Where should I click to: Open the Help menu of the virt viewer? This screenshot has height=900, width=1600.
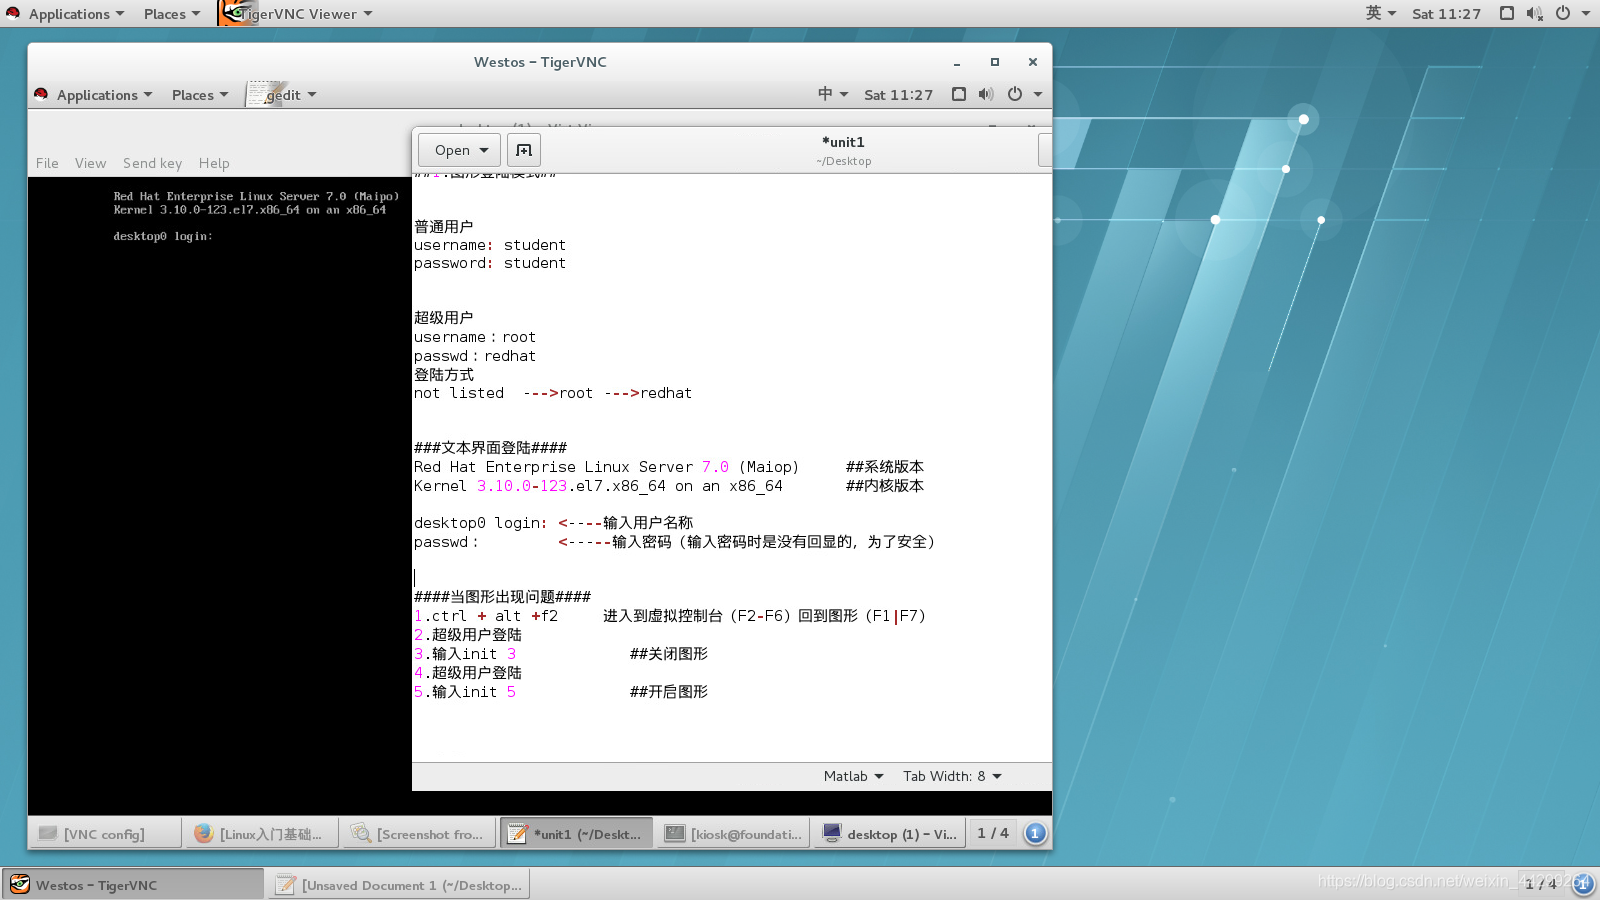[214, 163]
